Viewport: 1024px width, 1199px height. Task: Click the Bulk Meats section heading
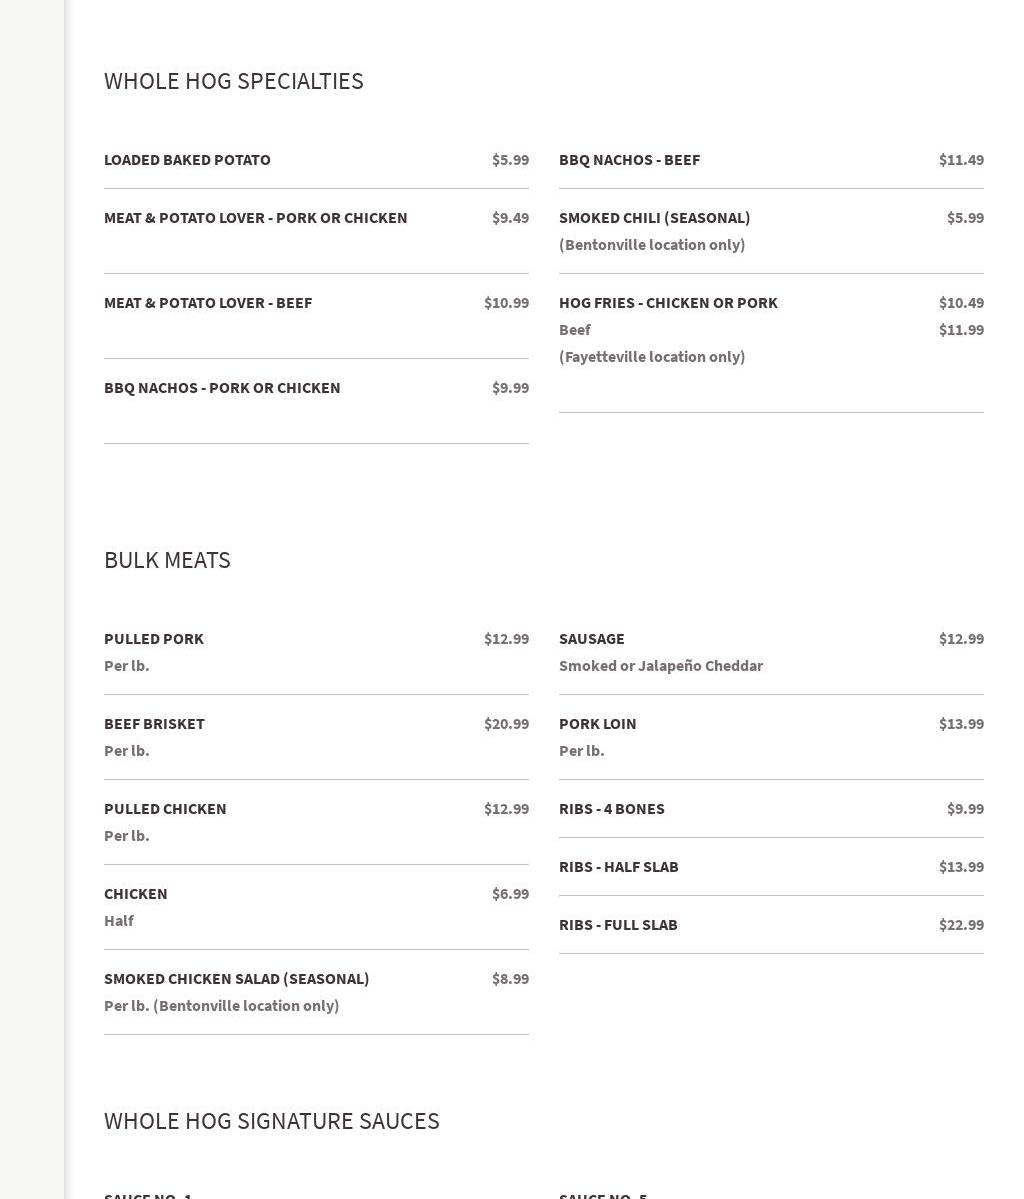pyautogui.click(x=167, y=560)
